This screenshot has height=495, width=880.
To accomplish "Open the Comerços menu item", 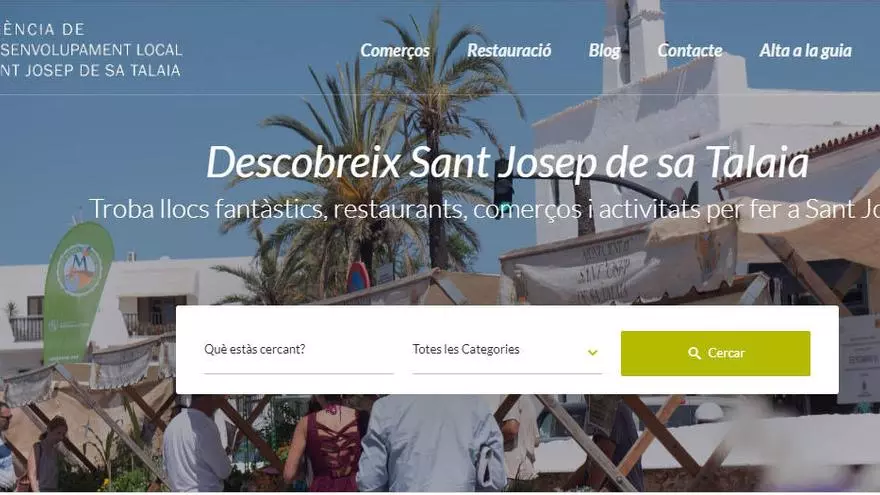I will pos(395,51).
